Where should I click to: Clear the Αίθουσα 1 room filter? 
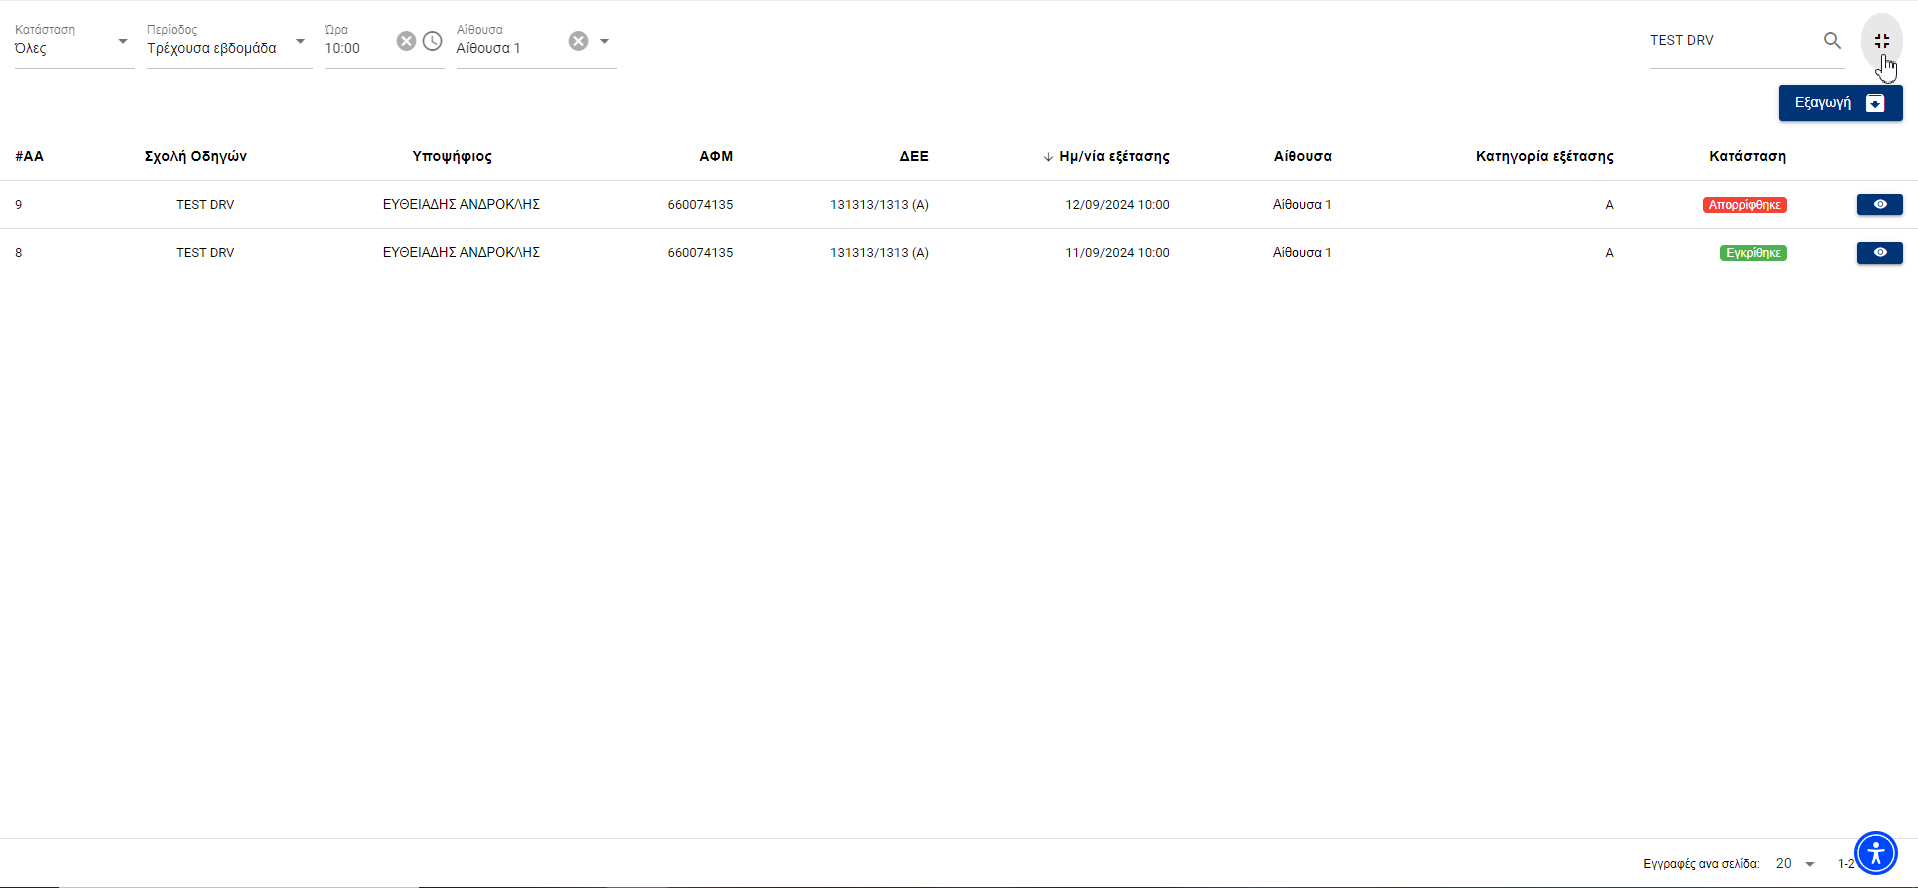click(x=578, y=41)
